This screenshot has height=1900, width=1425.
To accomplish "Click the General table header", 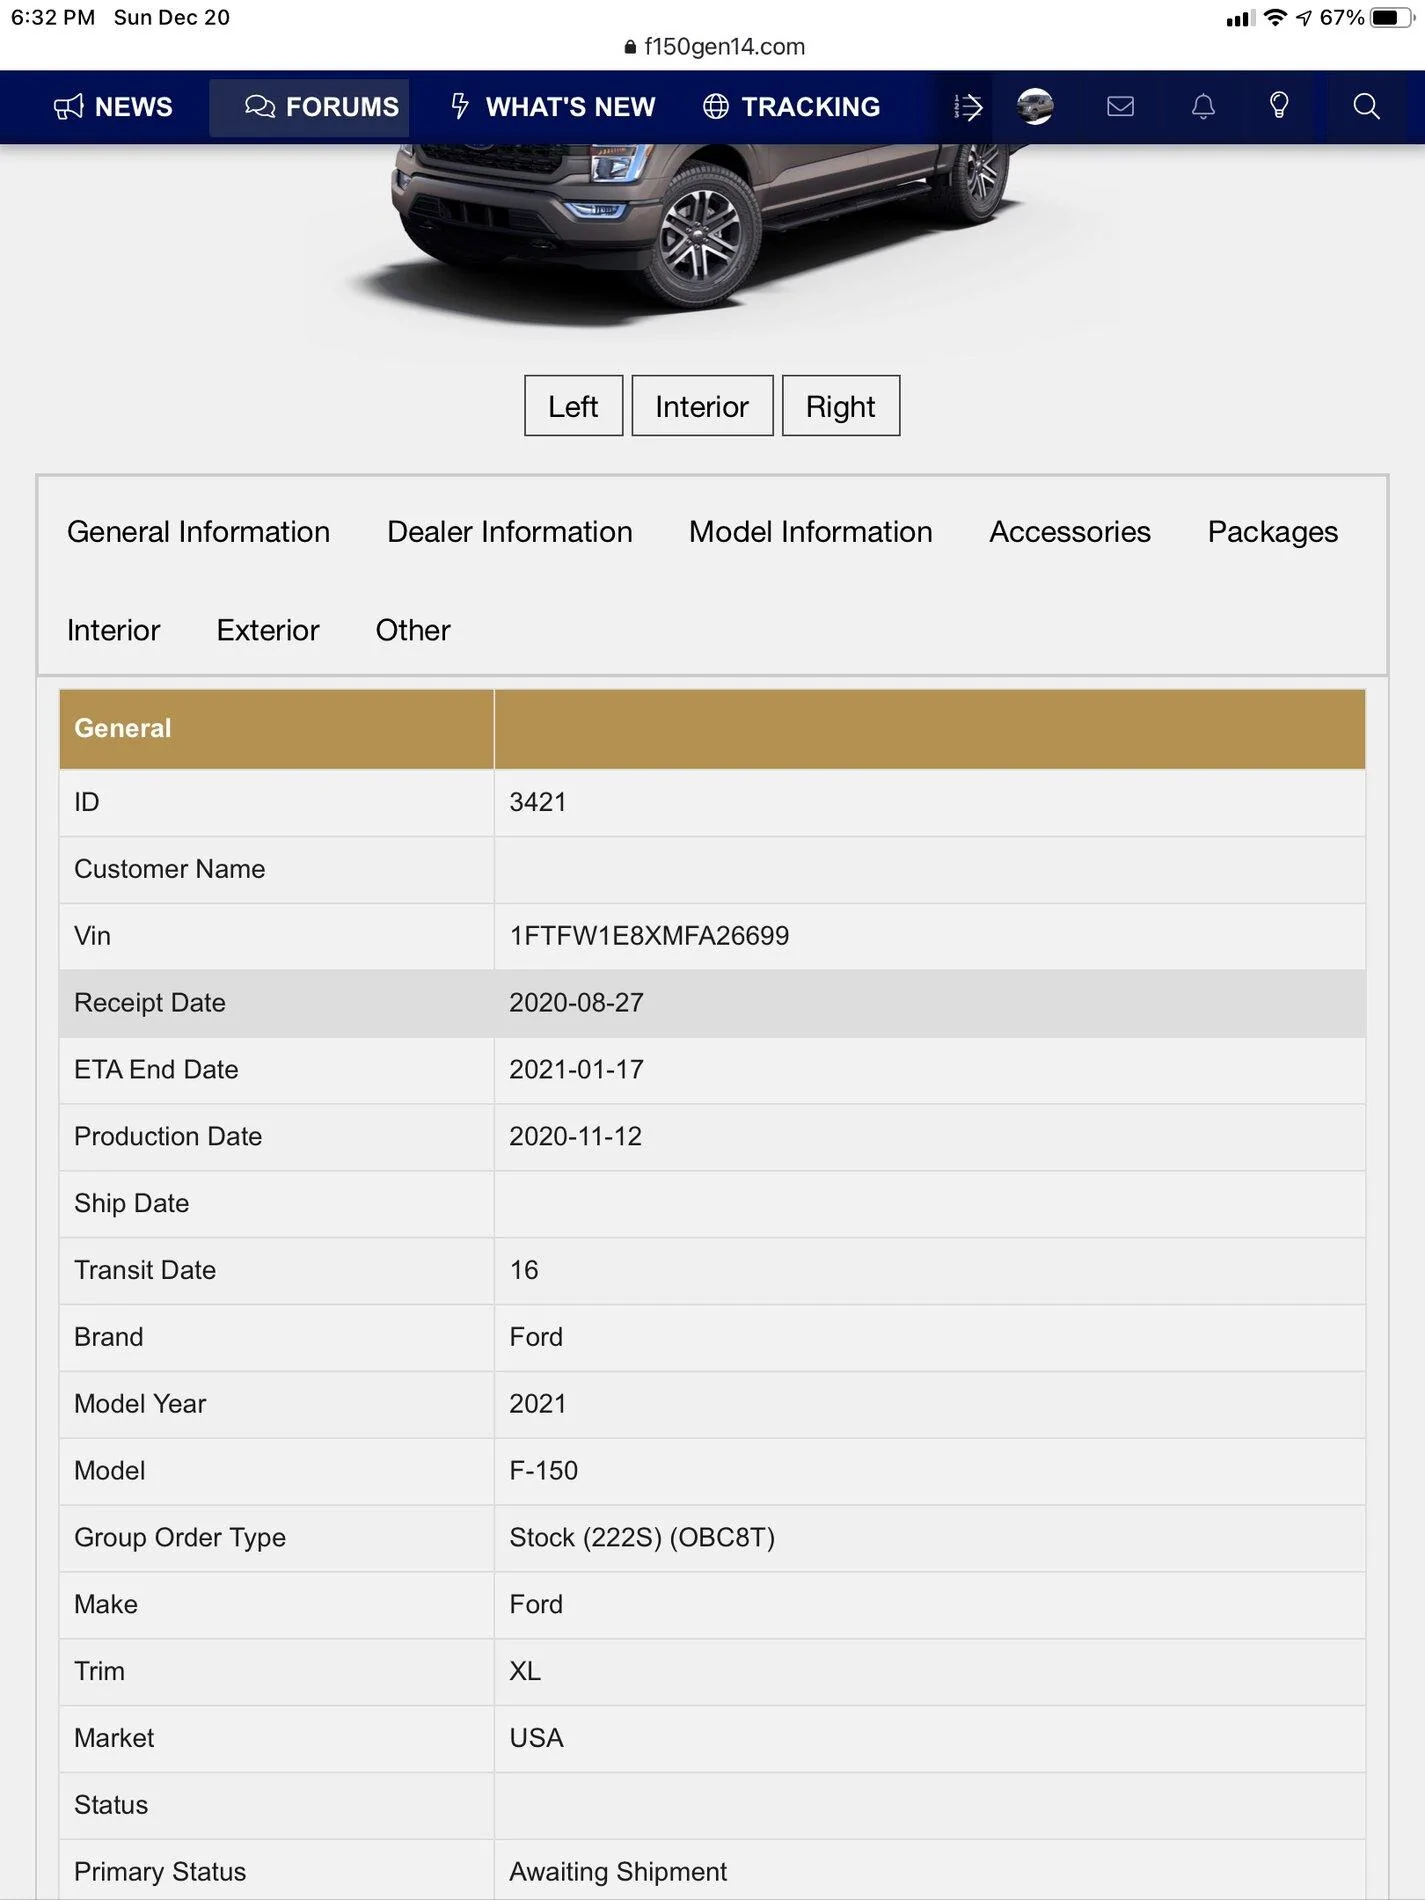I will tap(123, 728).
